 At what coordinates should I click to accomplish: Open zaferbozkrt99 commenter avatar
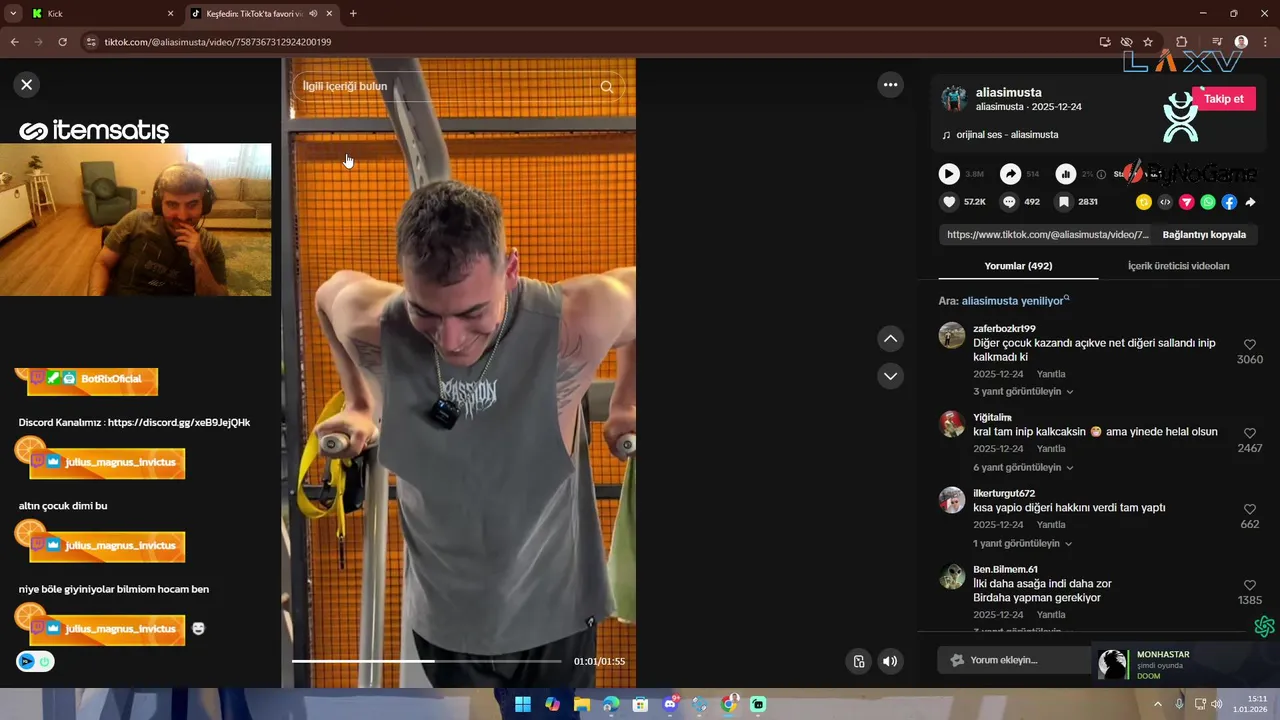(x=952, y=335)
